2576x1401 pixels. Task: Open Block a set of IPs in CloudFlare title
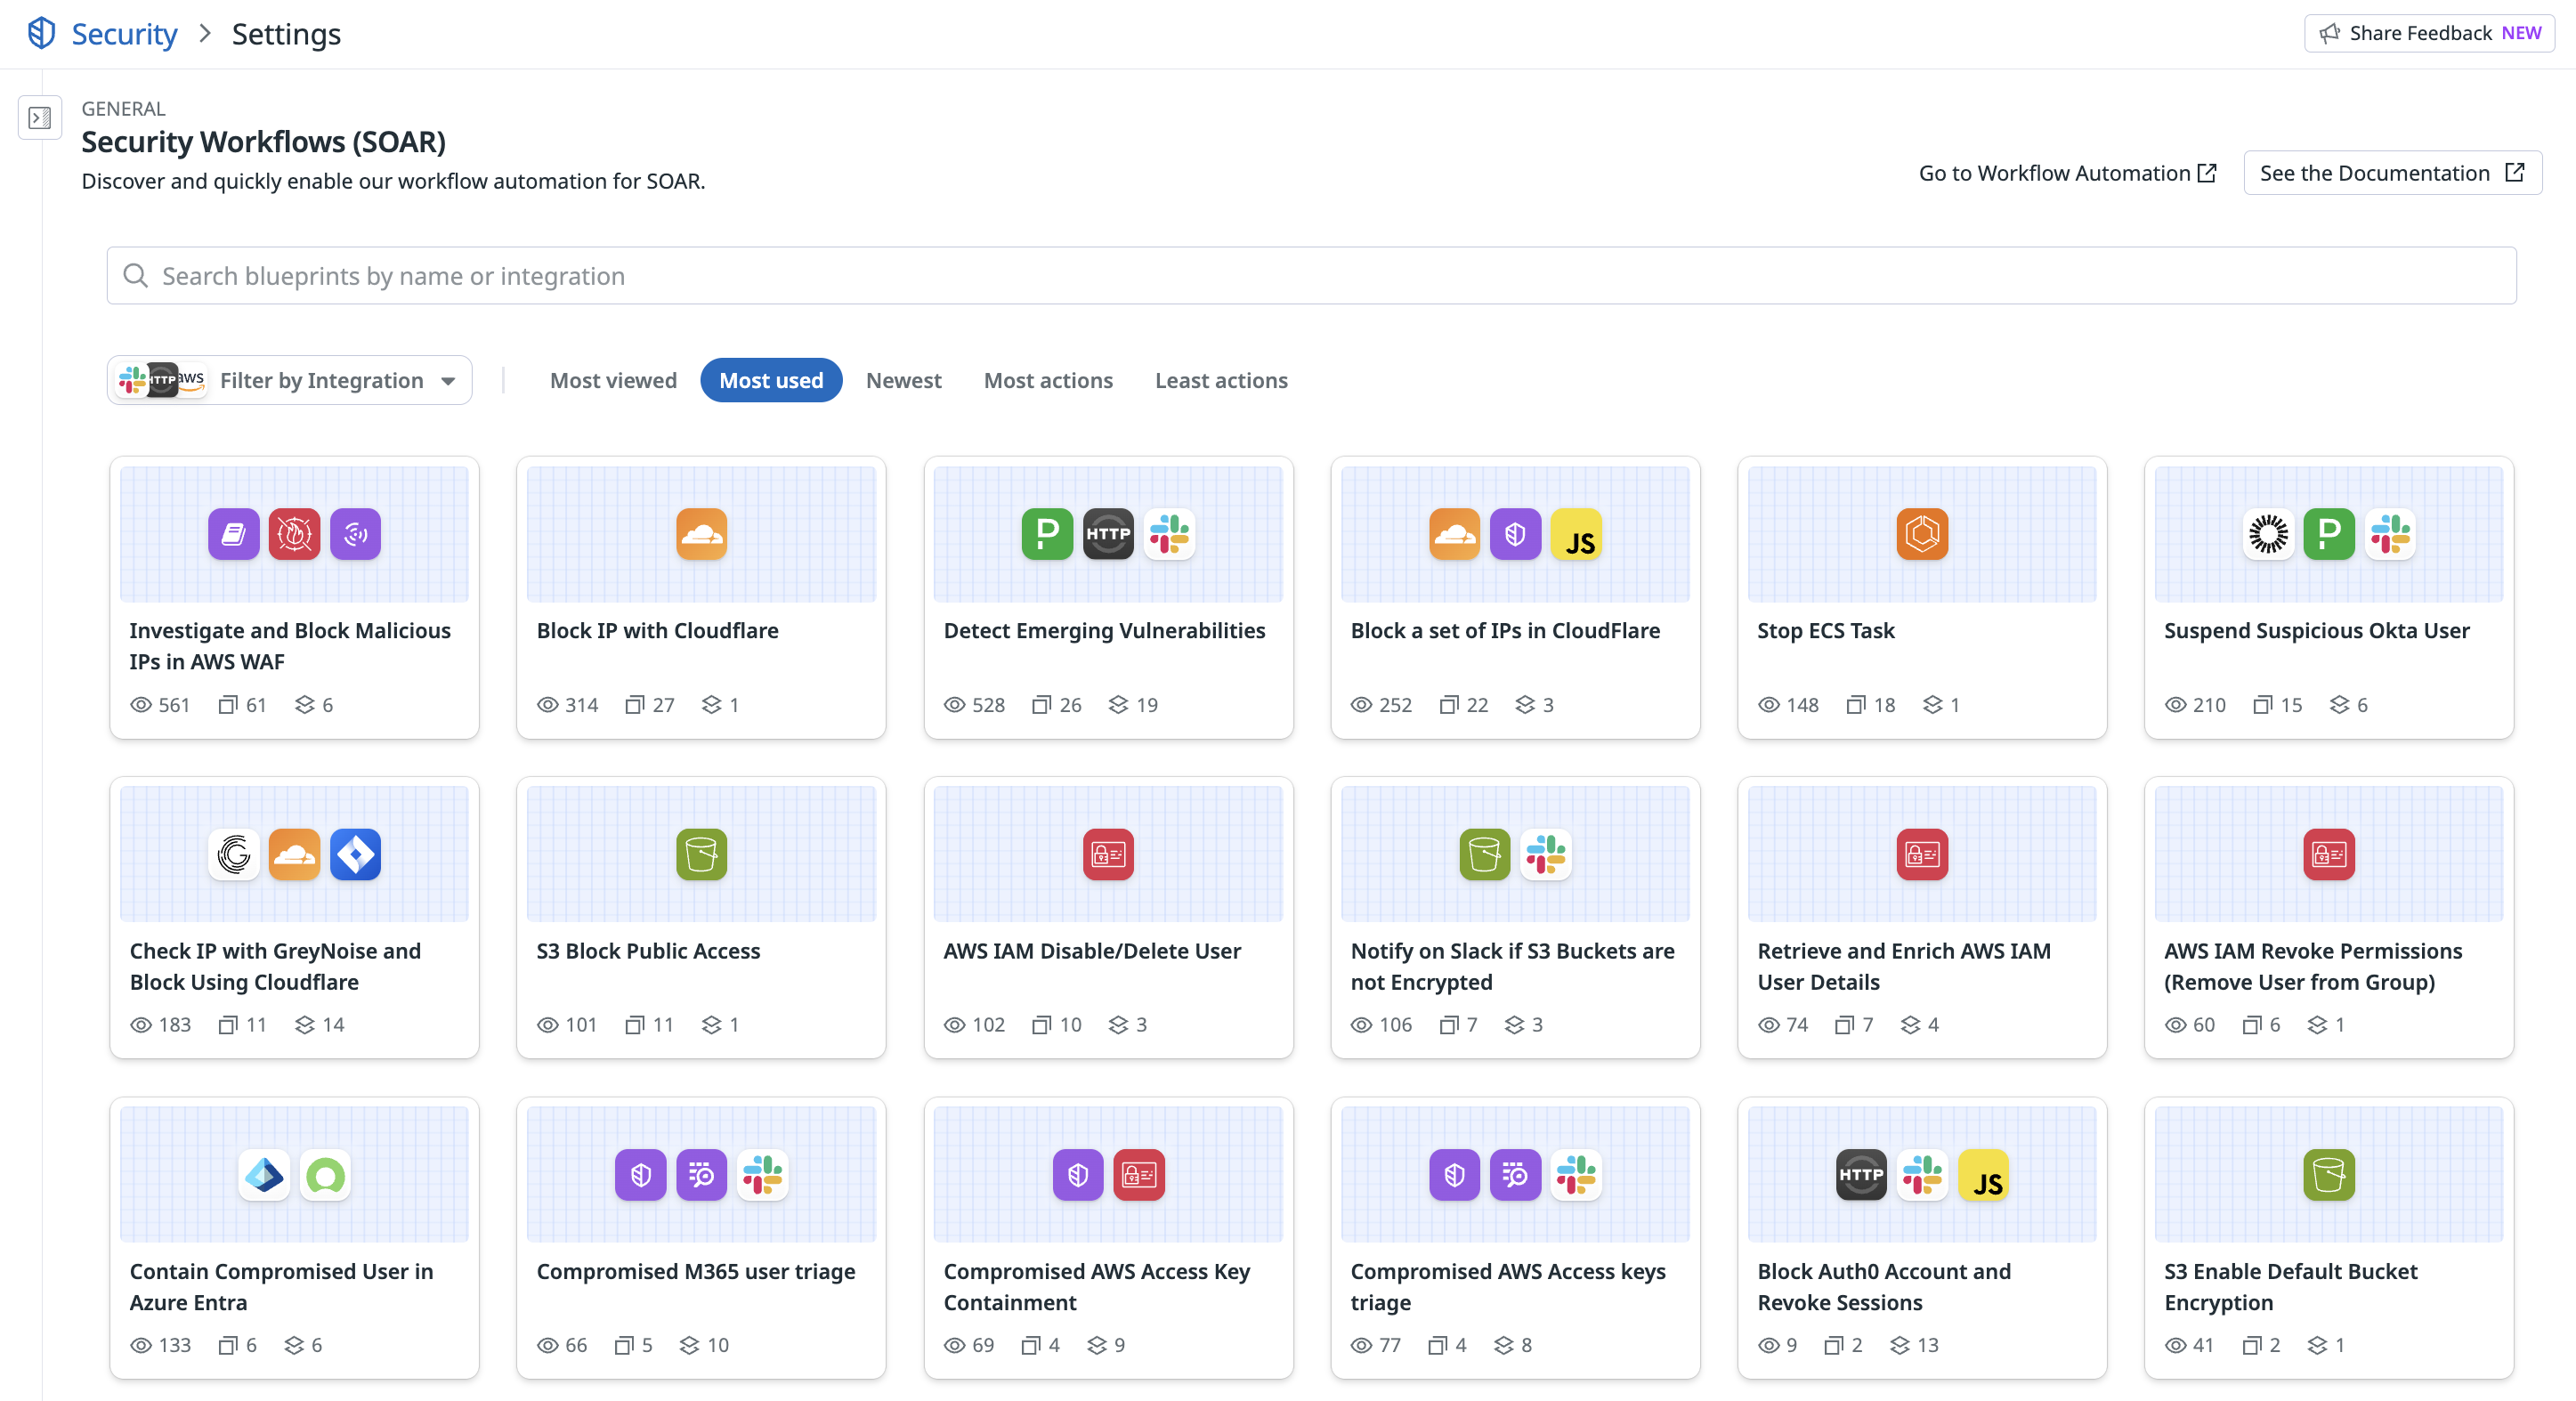pyautogui.click(x=1505, y=630)
